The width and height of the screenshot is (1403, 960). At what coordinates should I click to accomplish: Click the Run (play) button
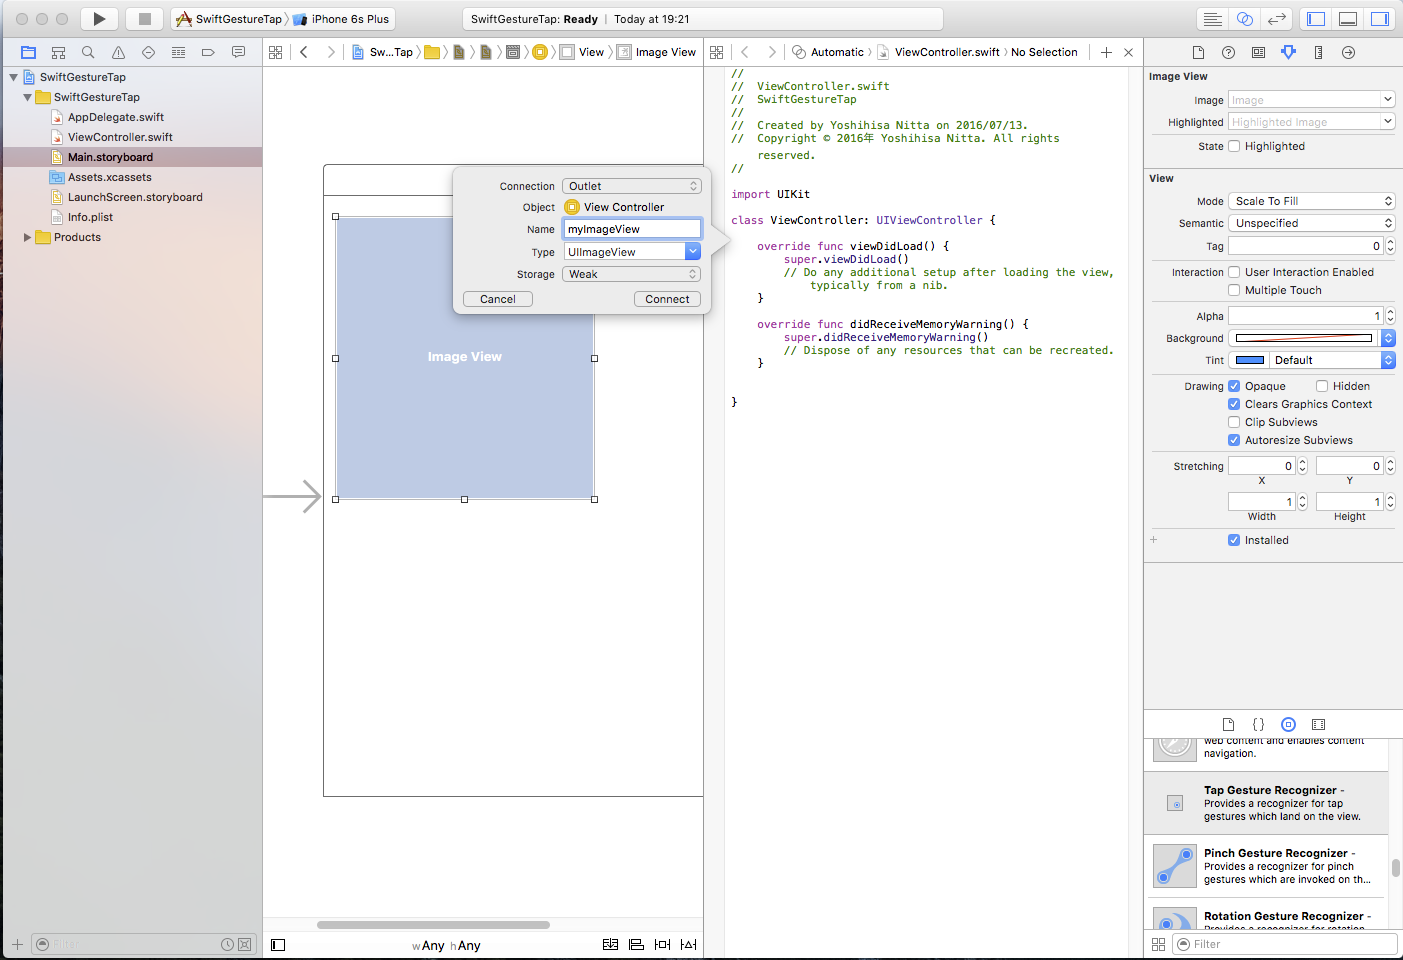(x=98, y=19)
